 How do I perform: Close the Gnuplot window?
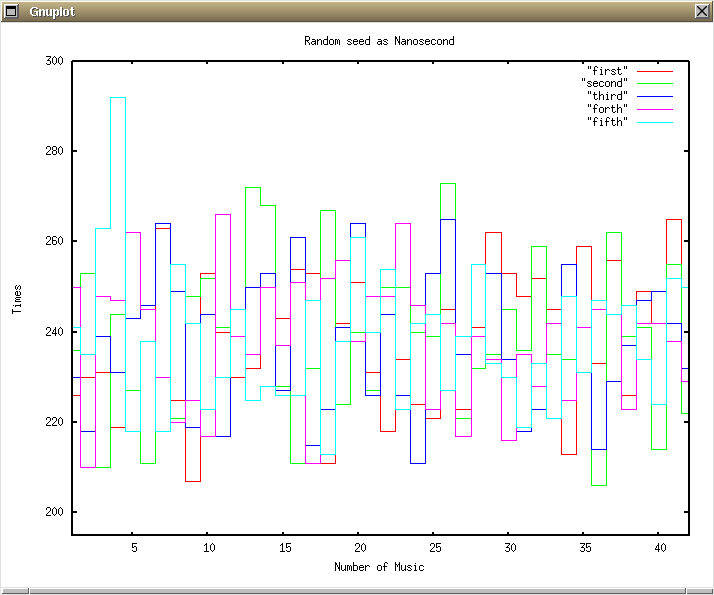[x=702, y=11]
